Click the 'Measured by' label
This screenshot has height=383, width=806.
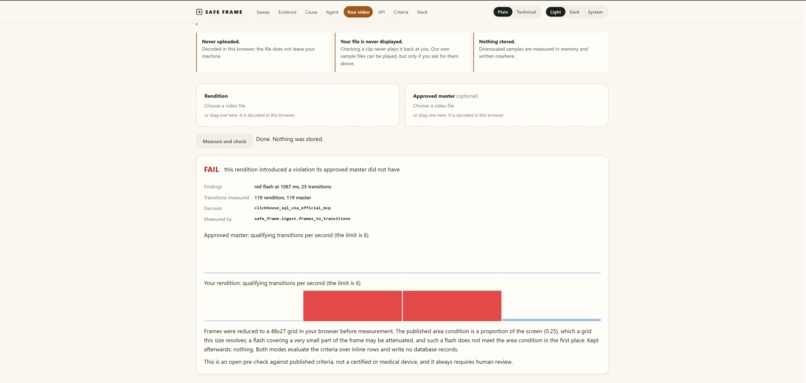pos(217,219)
